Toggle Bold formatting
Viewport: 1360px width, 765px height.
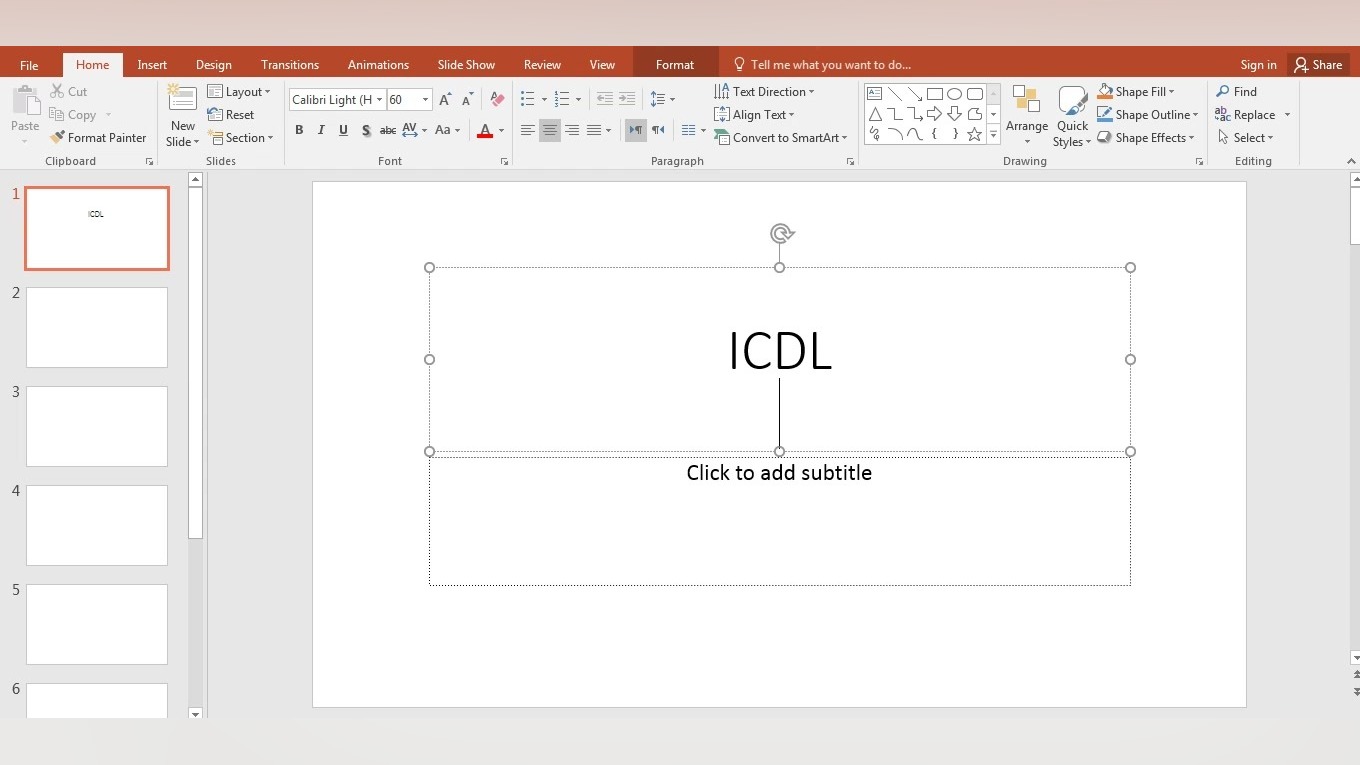click(299, 130)
